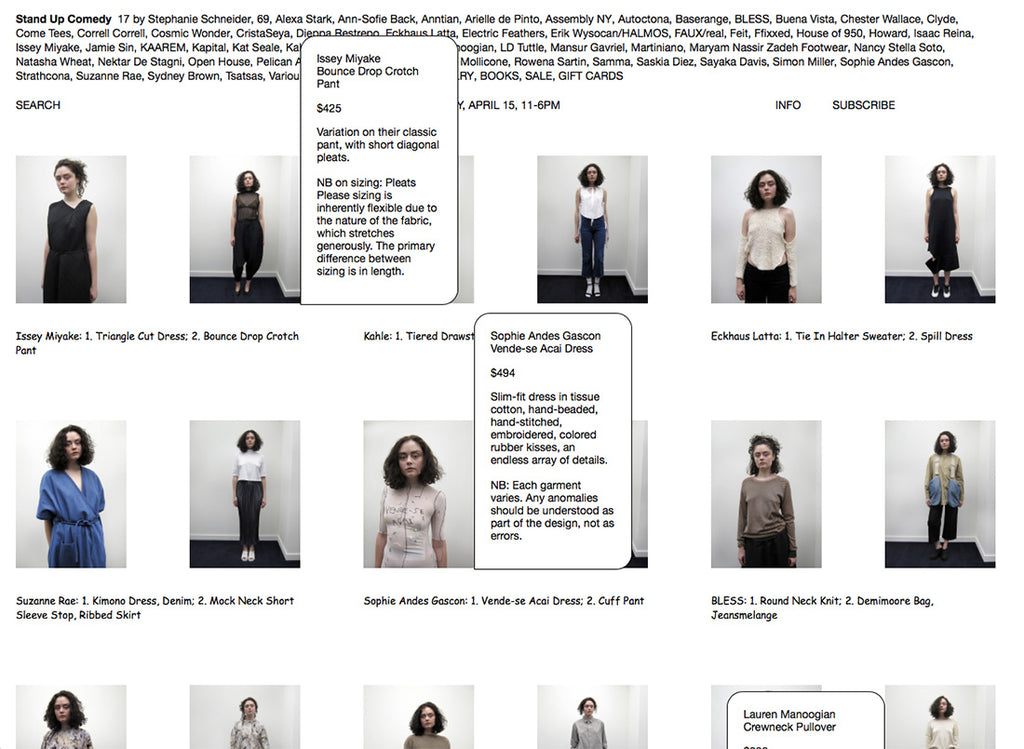Screen dimensions: 1024x749
Task: Click the white top and jeans photo
Action: (592, 229)
